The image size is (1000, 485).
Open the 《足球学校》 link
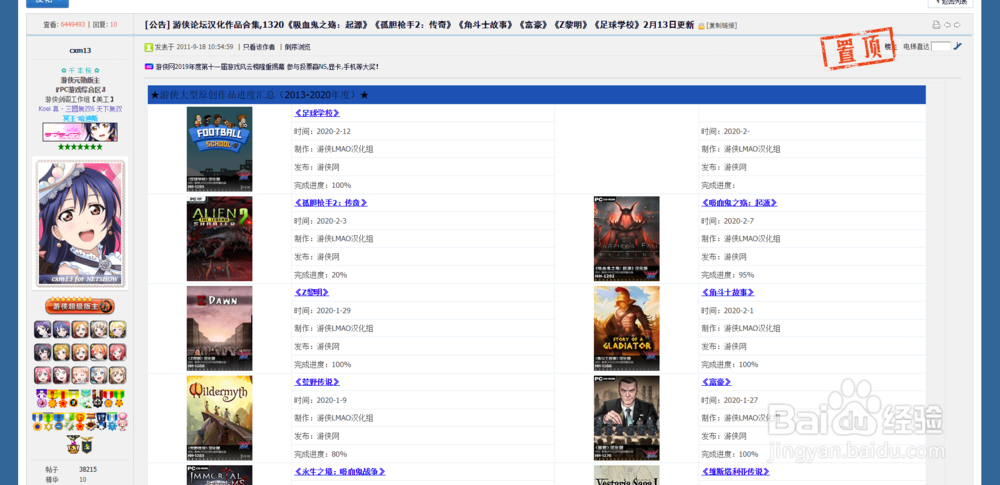(x=317, y=113)
